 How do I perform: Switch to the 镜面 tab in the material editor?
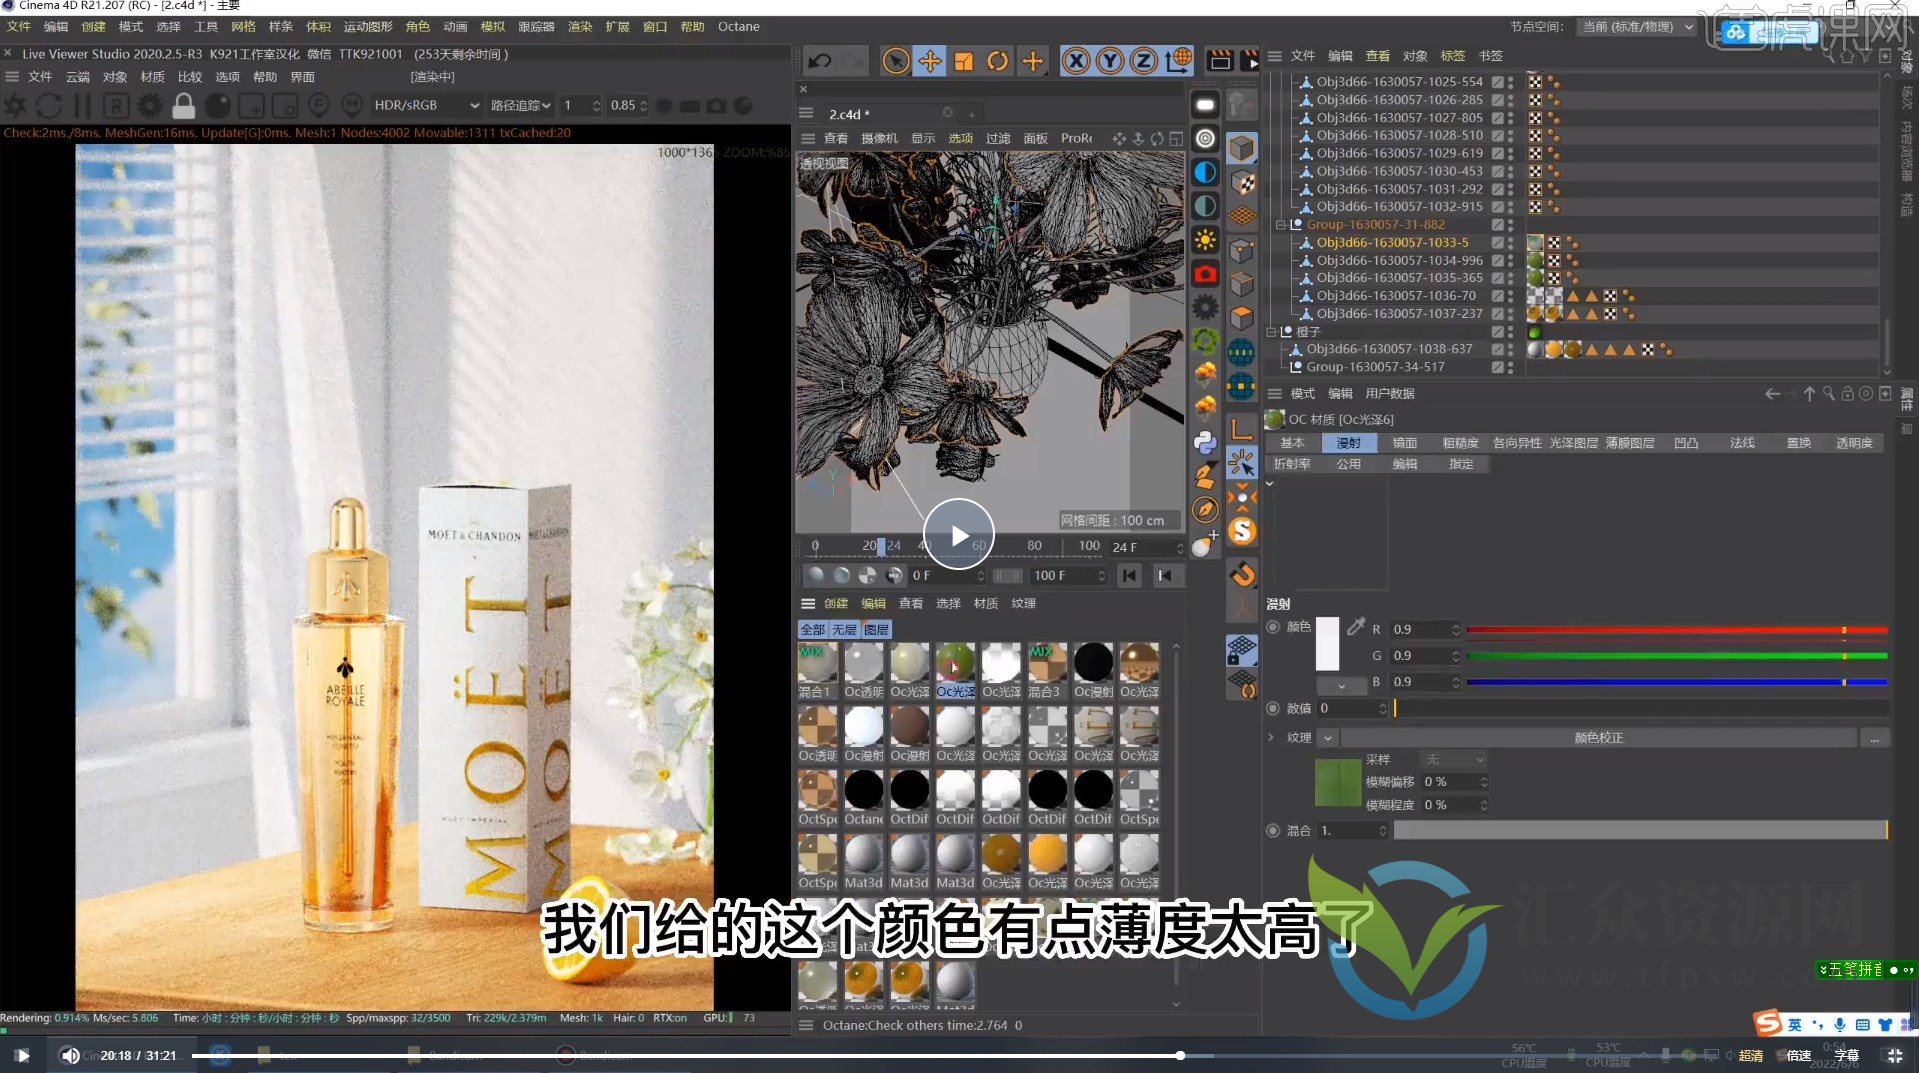pos(1404,442)
